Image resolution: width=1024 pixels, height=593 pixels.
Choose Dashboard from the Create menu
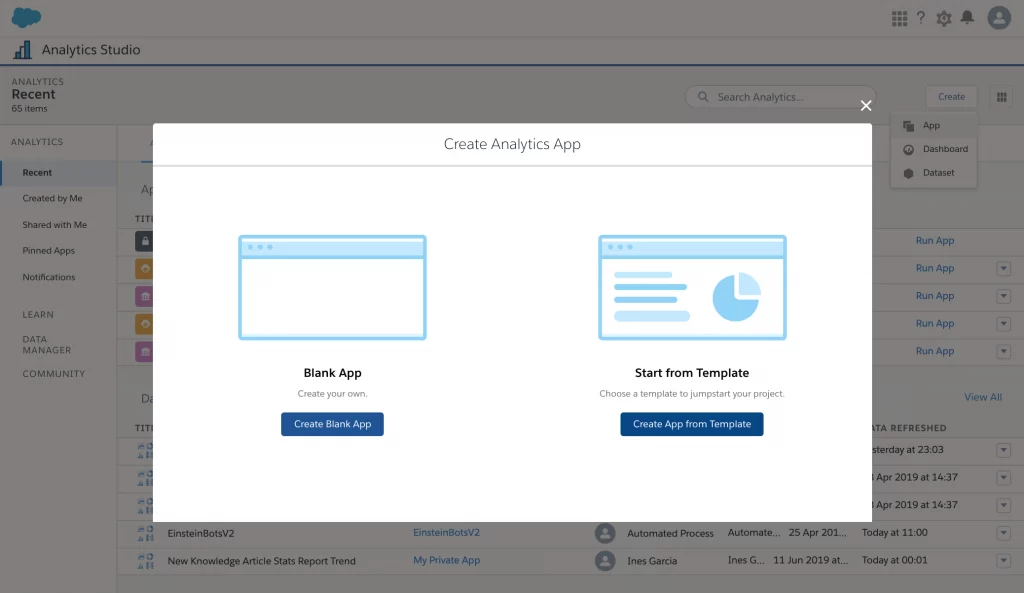[934, 149]
